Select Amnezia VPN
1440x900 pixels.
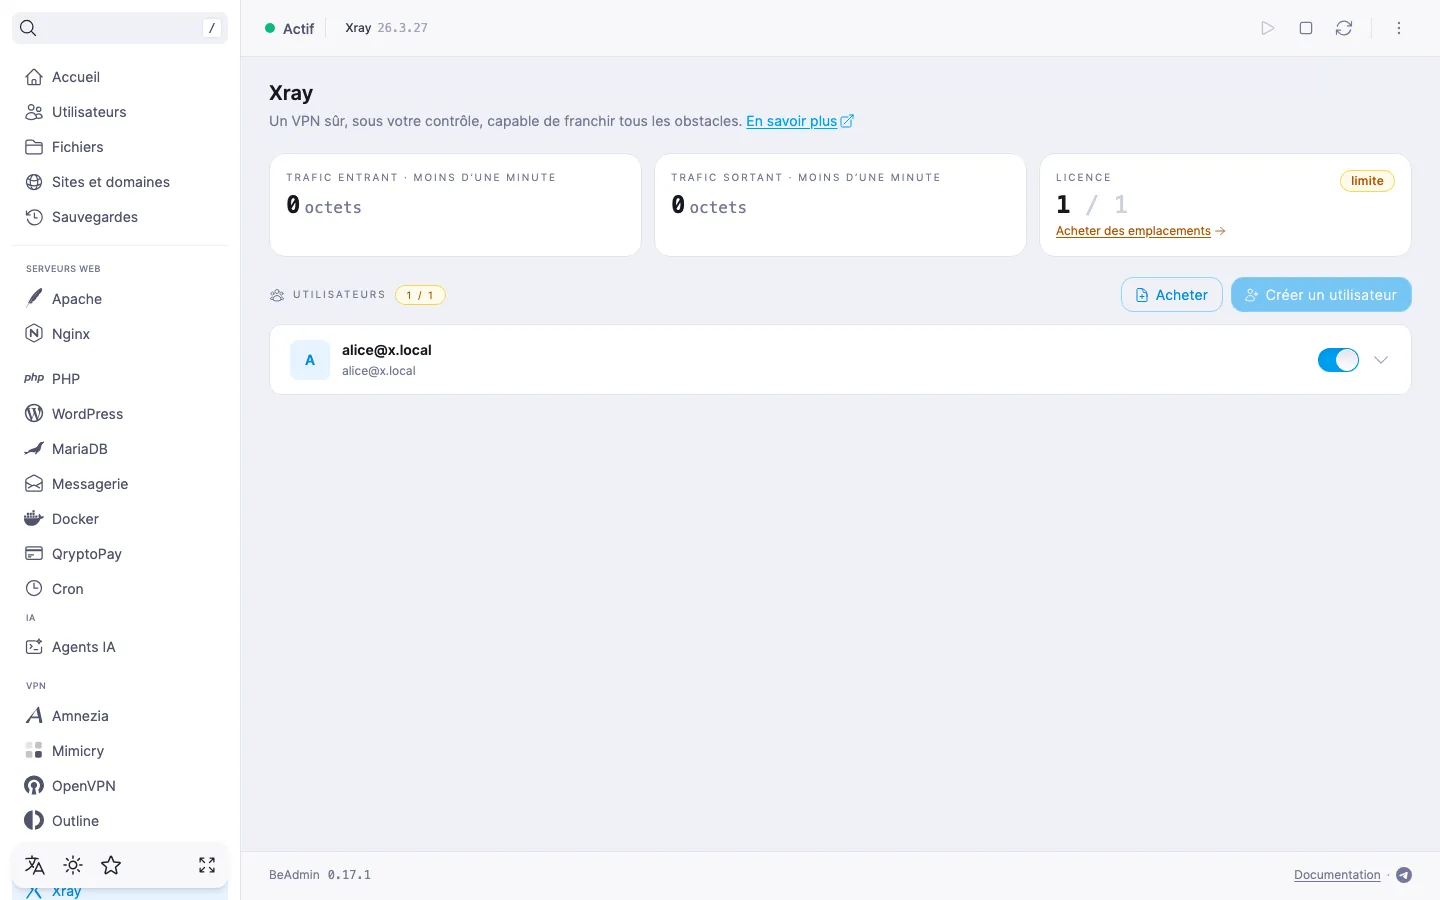pyautogui.click(x=120, y=716)
